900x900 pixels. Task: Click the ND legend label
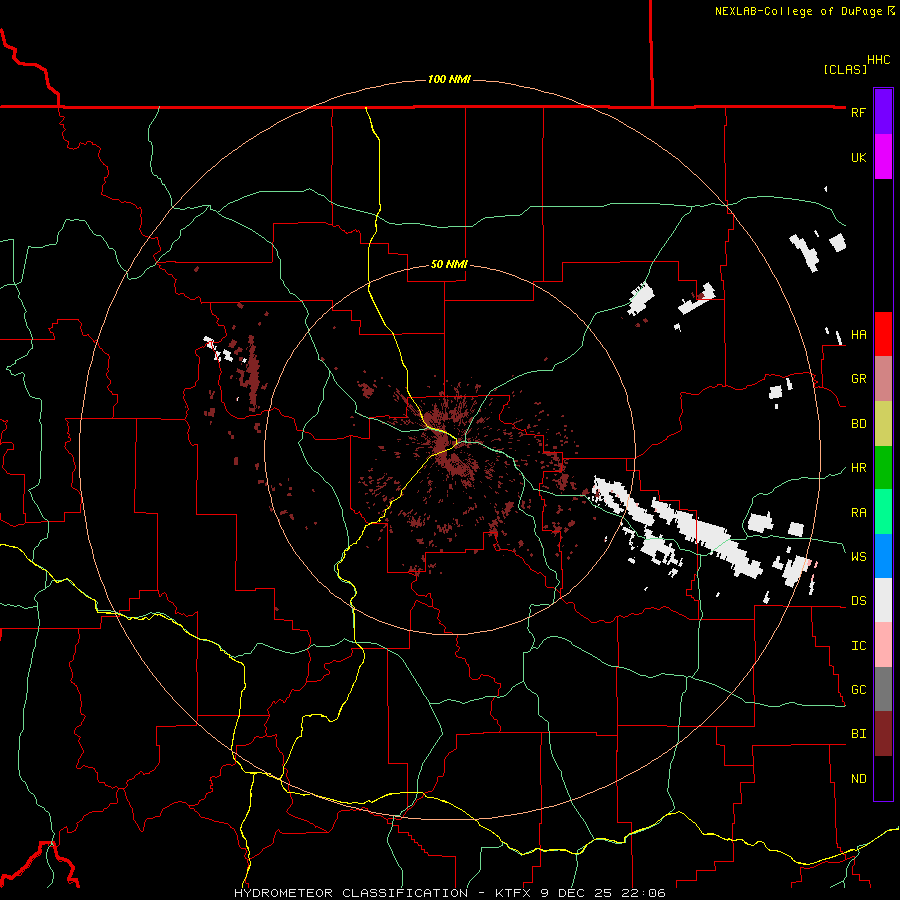[x=858, y=779]
